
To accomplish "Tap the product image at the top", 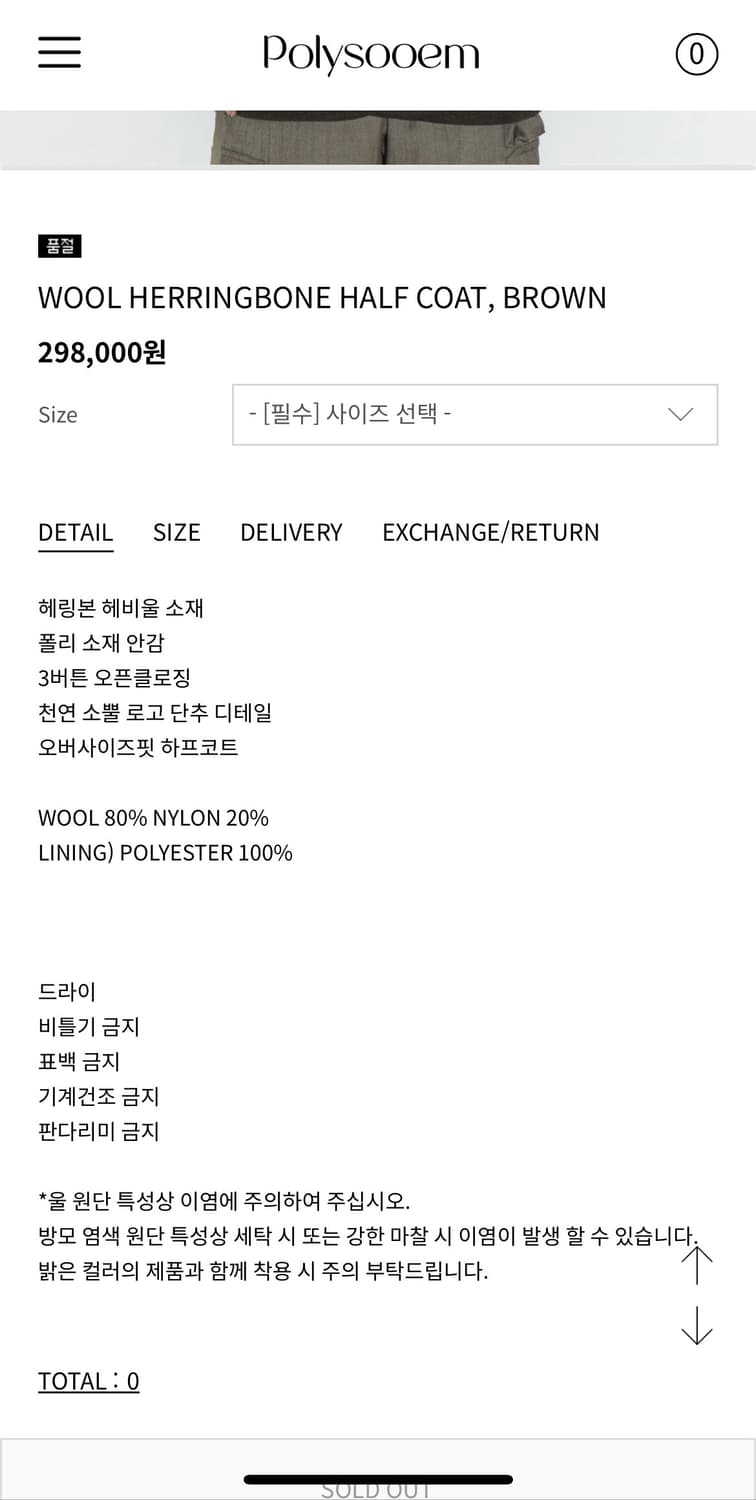I will click(378, 138).
